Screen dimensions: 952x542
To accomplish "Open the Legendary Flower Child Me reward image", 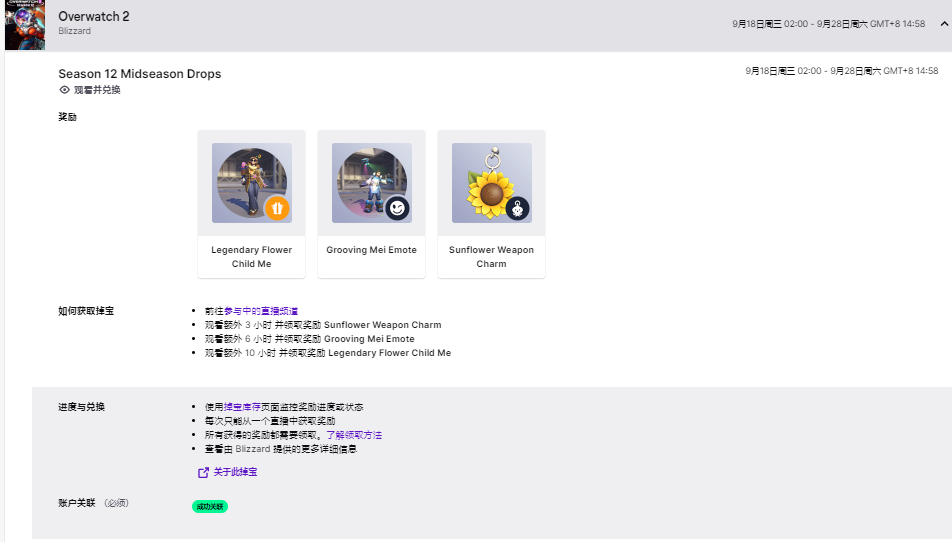I will 251,182.
